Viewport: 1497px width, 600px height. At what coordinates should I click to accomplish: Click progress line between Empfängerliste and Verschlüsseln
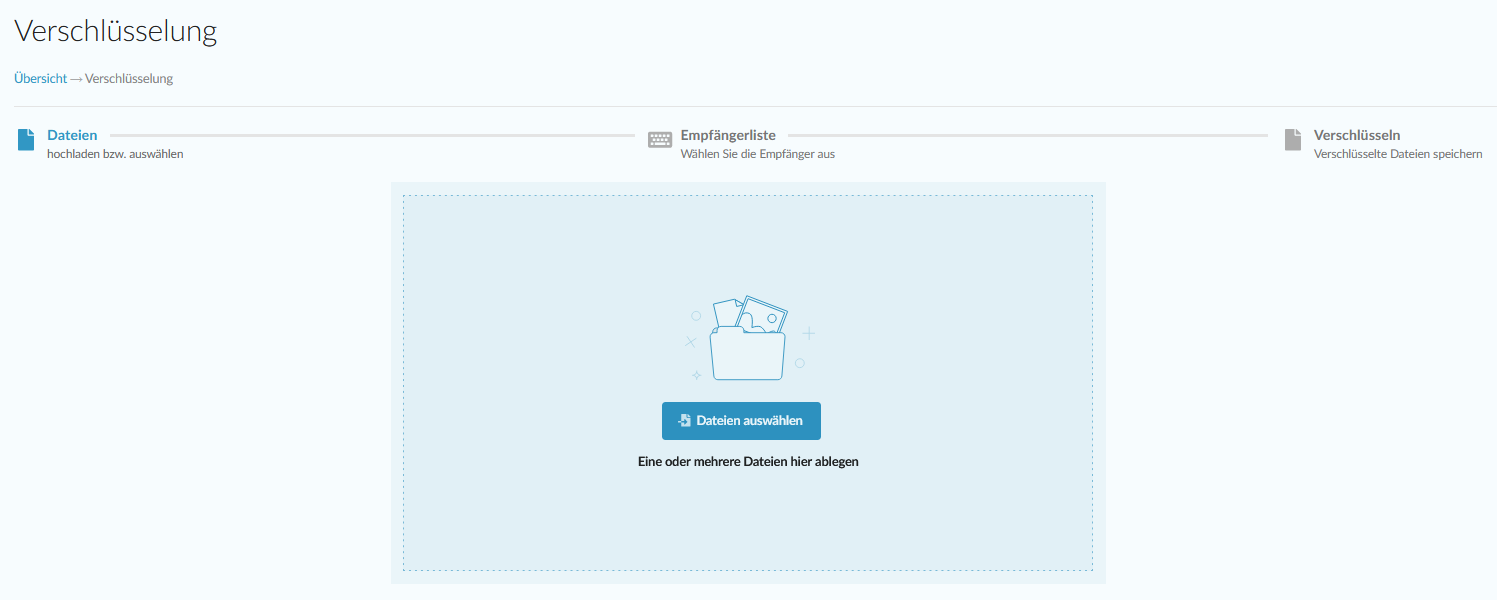click(1028, 135)
